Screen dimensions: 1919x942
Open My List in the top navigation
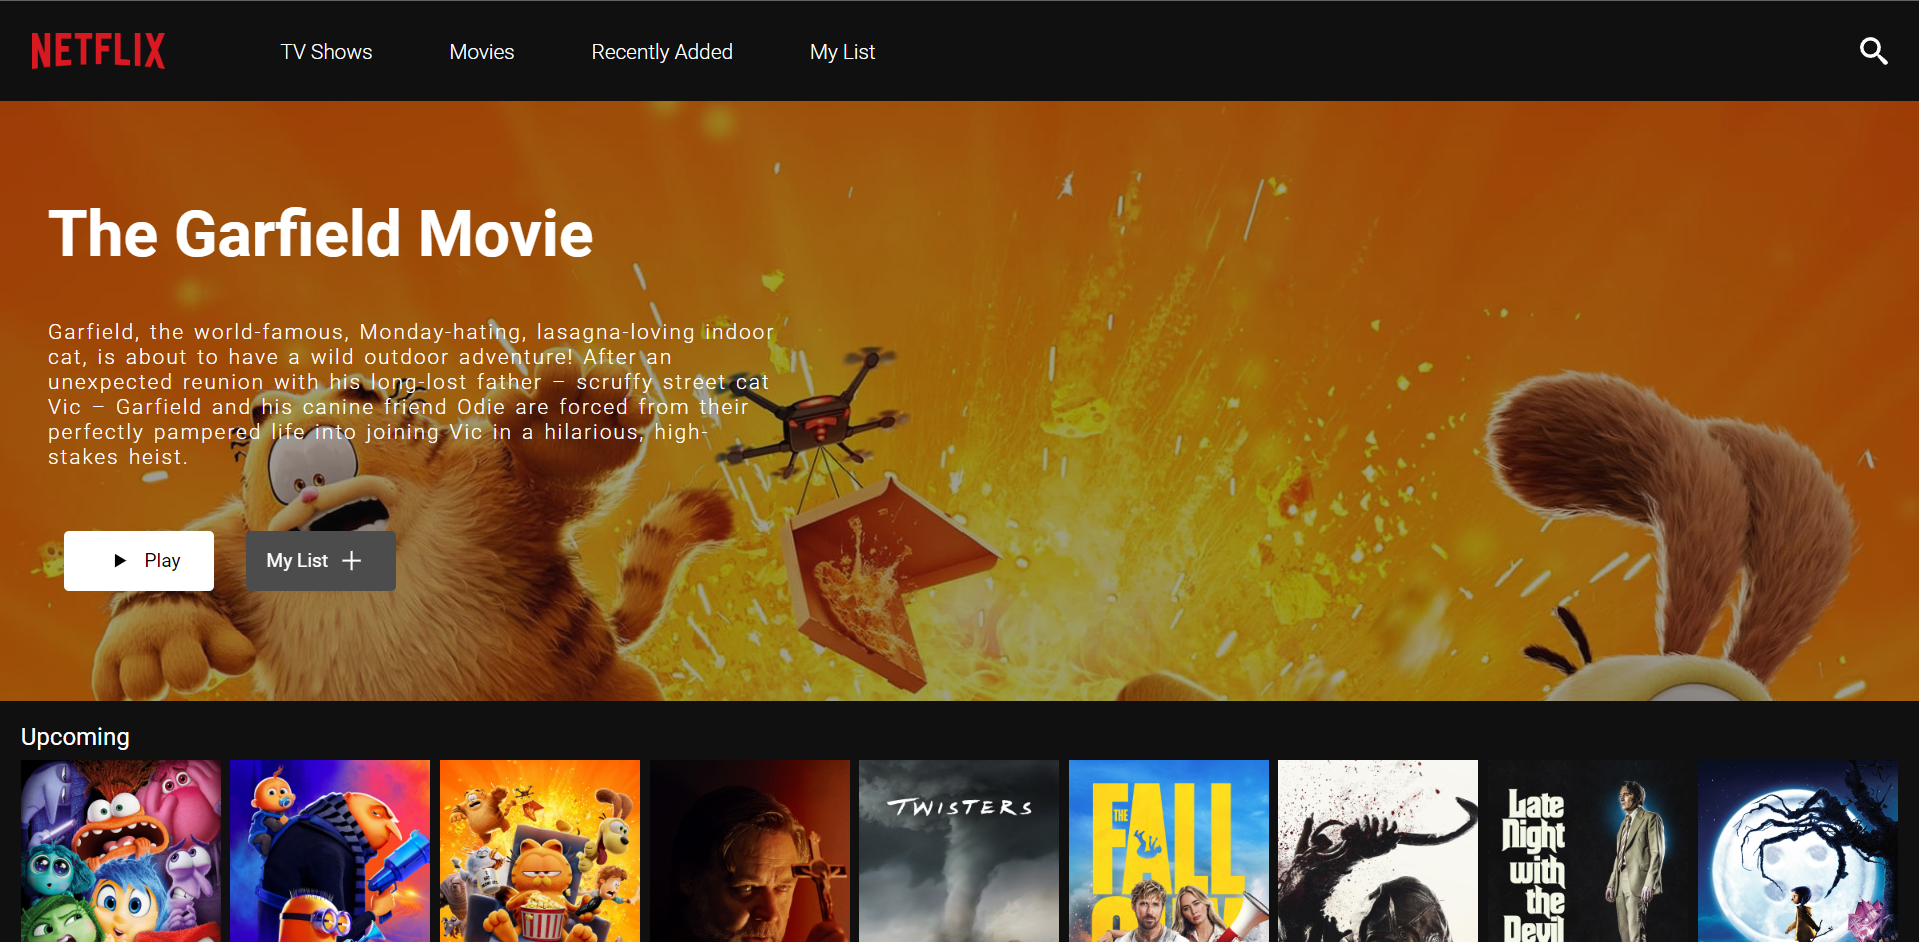(842, 52)
